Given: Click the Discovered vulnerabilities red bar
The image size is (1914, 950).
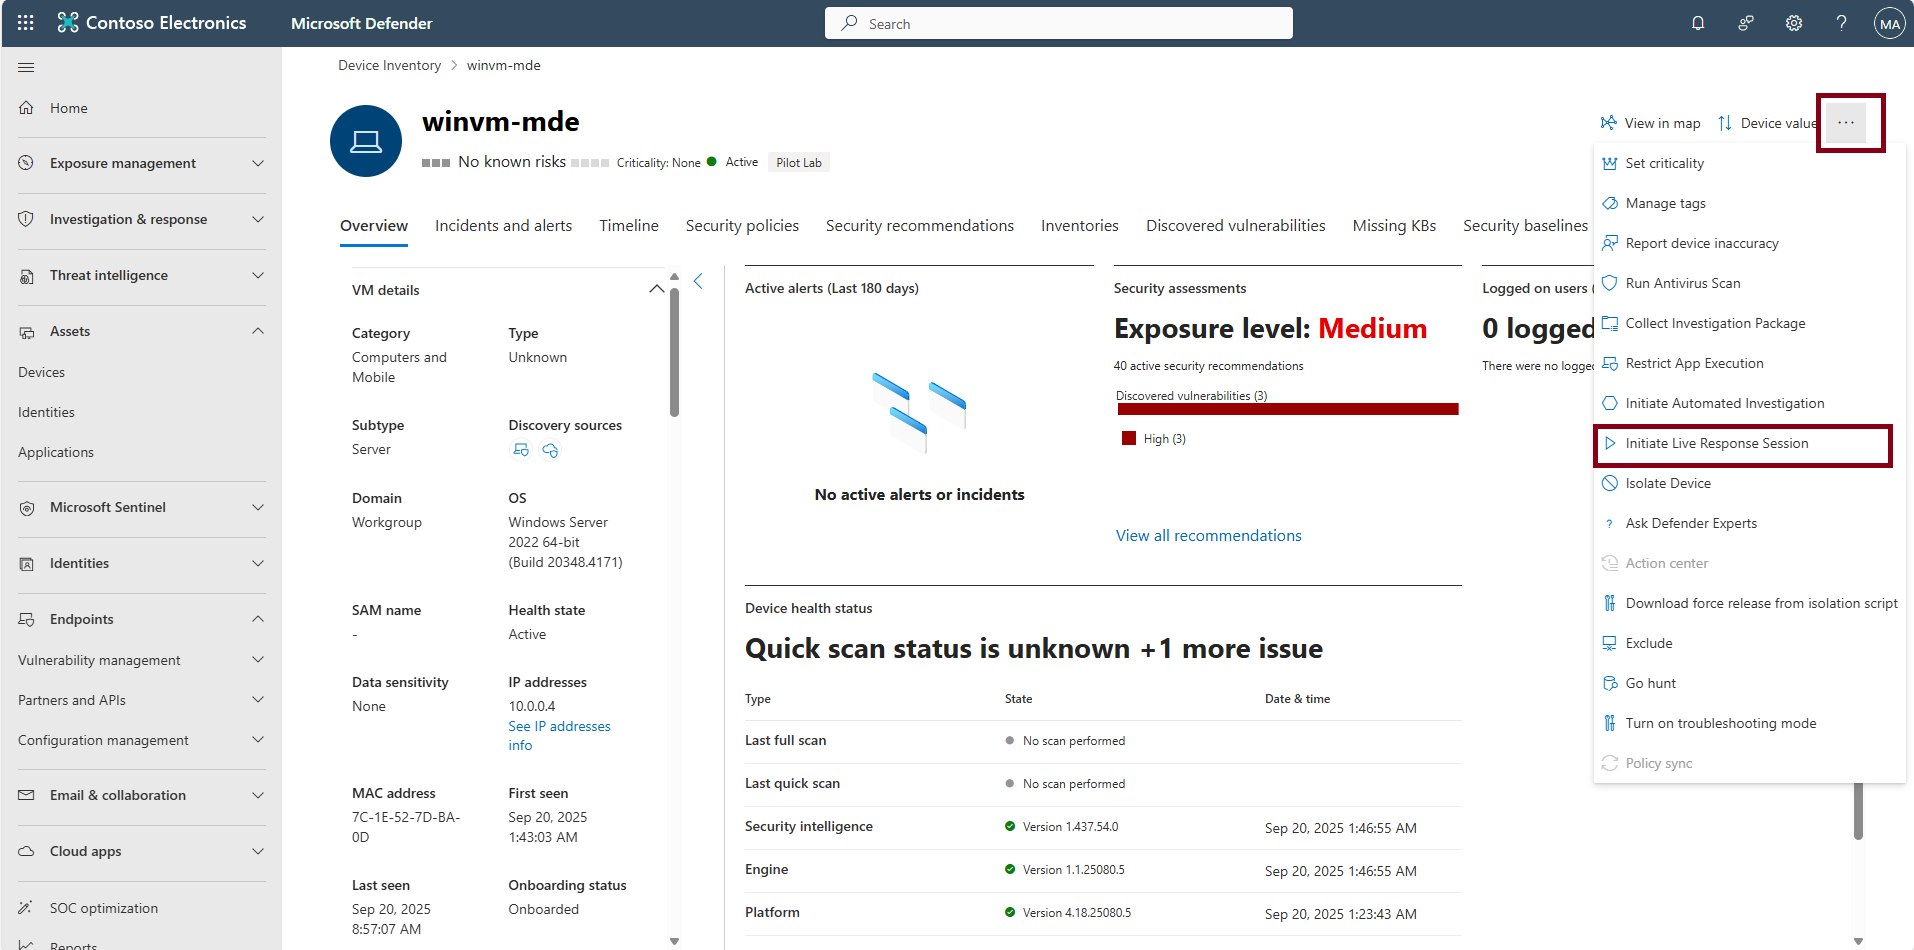Looking at the screenshot, I should point(1287,409).
